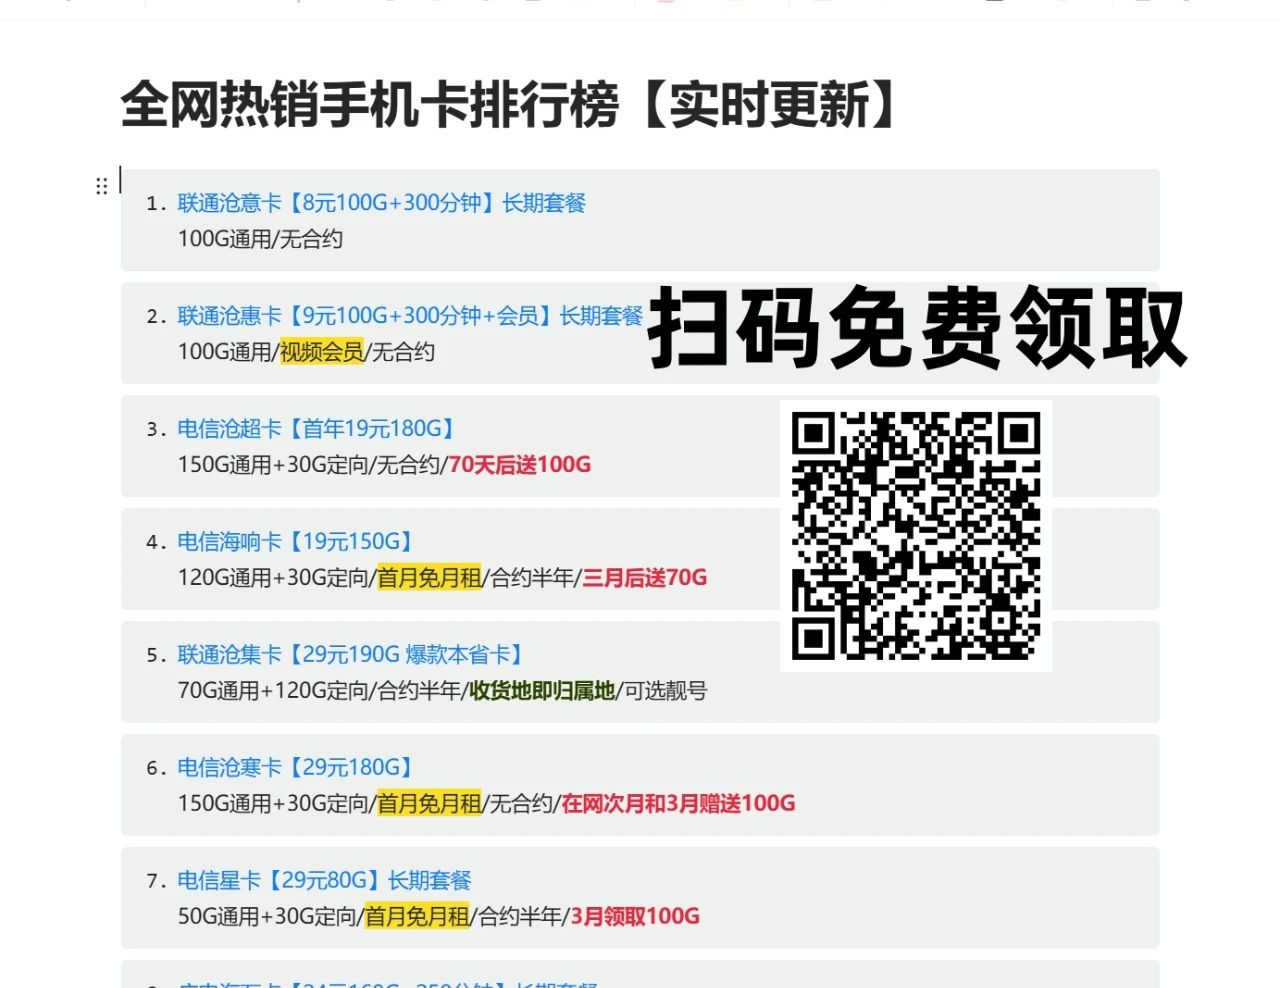Click 首月免月租 highlight in the 电信星卡 row
Image resolution: width=1280 pixels, height=988 pixels.
[x=417, y=917]
